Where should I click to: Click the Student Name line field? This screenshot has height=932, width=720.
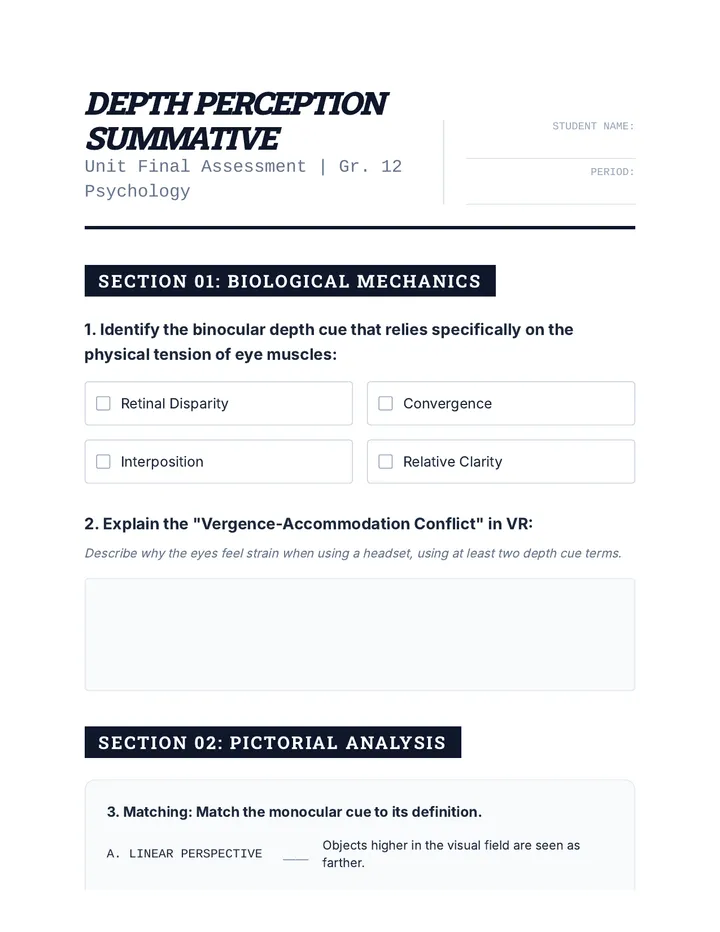551,147
